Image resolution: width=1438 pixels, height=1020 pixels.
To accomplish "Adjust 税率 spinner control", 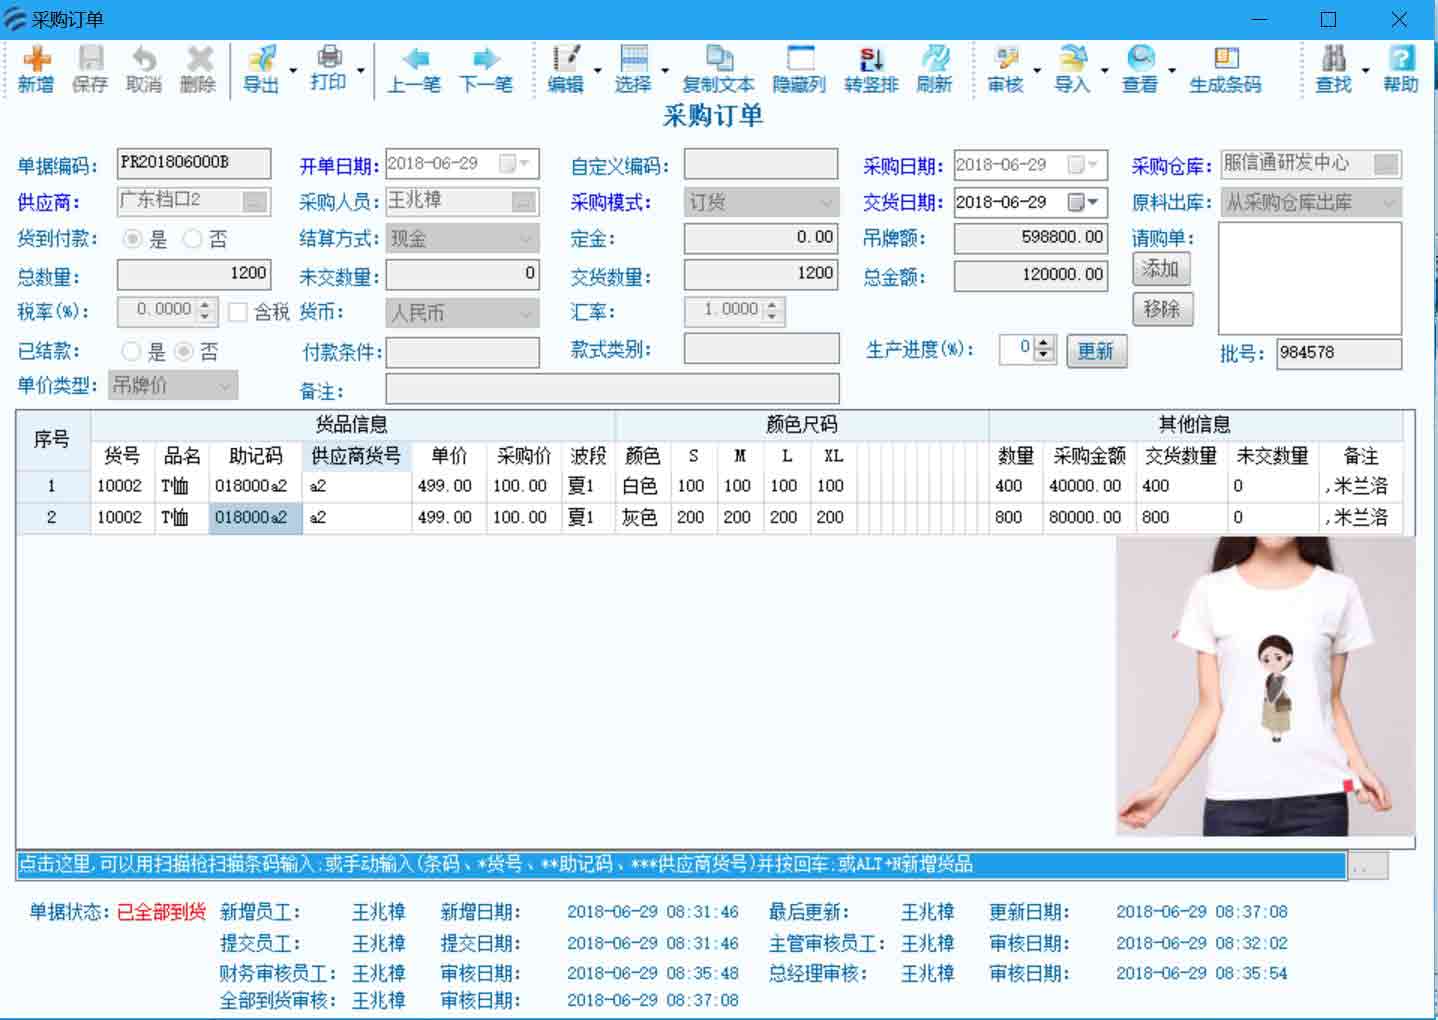I will (x=205, y=311).
